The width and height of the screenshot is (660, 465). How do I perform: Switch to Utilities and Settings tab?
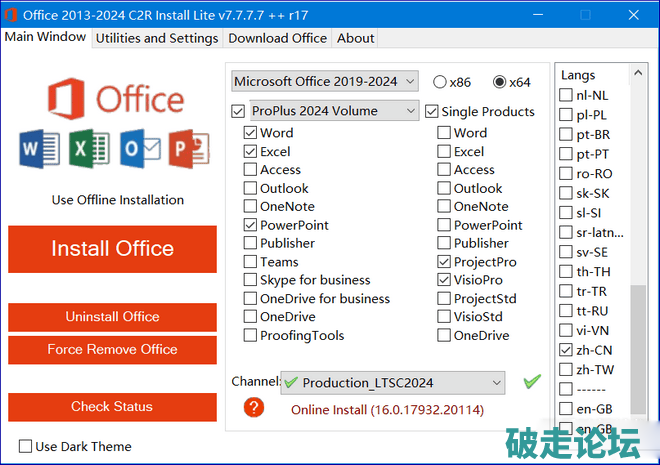coord(157,38)
